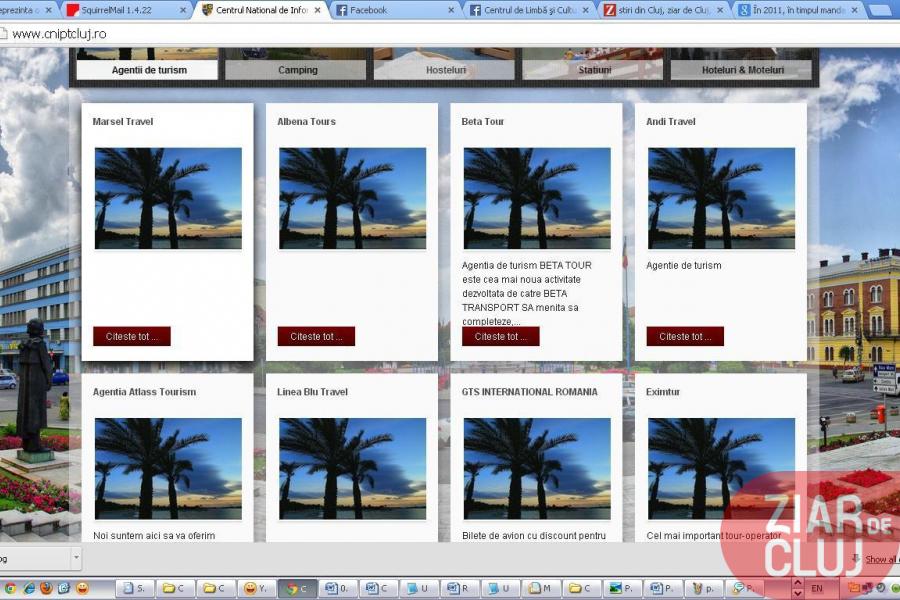The height and width of the screenshot is (600, 900).
Task: Click the page icon beside the URL
Action: pyautogui.click(x=3, y=34)
